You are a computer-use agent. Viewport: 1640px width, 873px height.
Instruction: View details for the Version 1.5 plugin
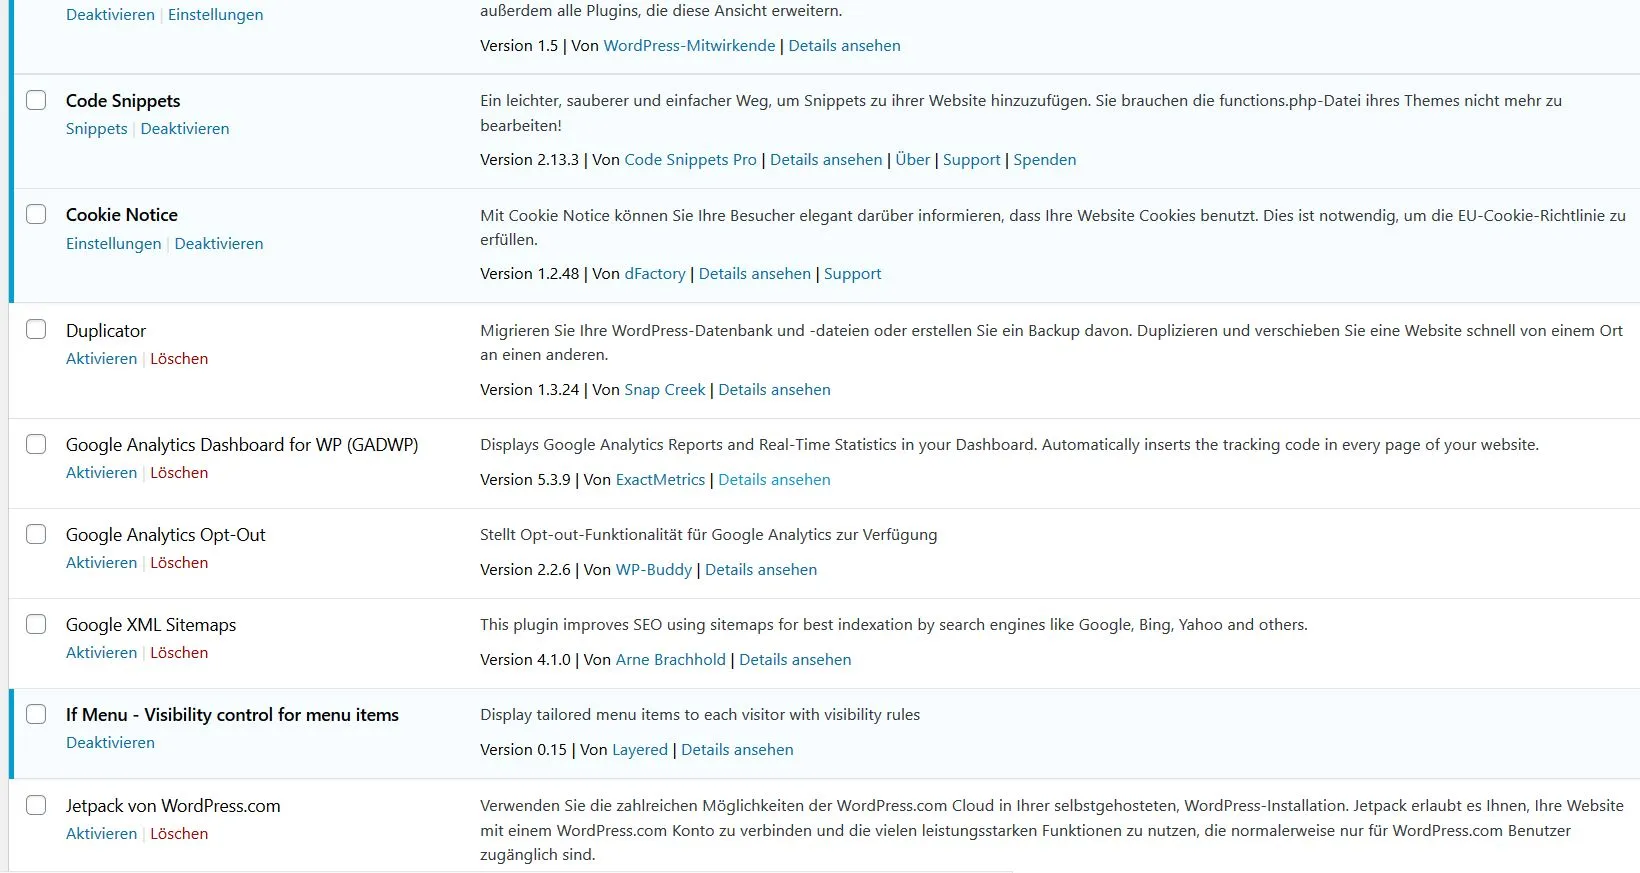tap(844, 46)
